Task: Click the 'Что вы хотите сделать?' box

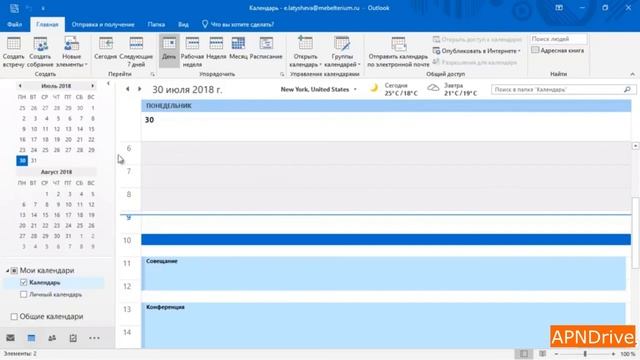Action: click(238, 24)
